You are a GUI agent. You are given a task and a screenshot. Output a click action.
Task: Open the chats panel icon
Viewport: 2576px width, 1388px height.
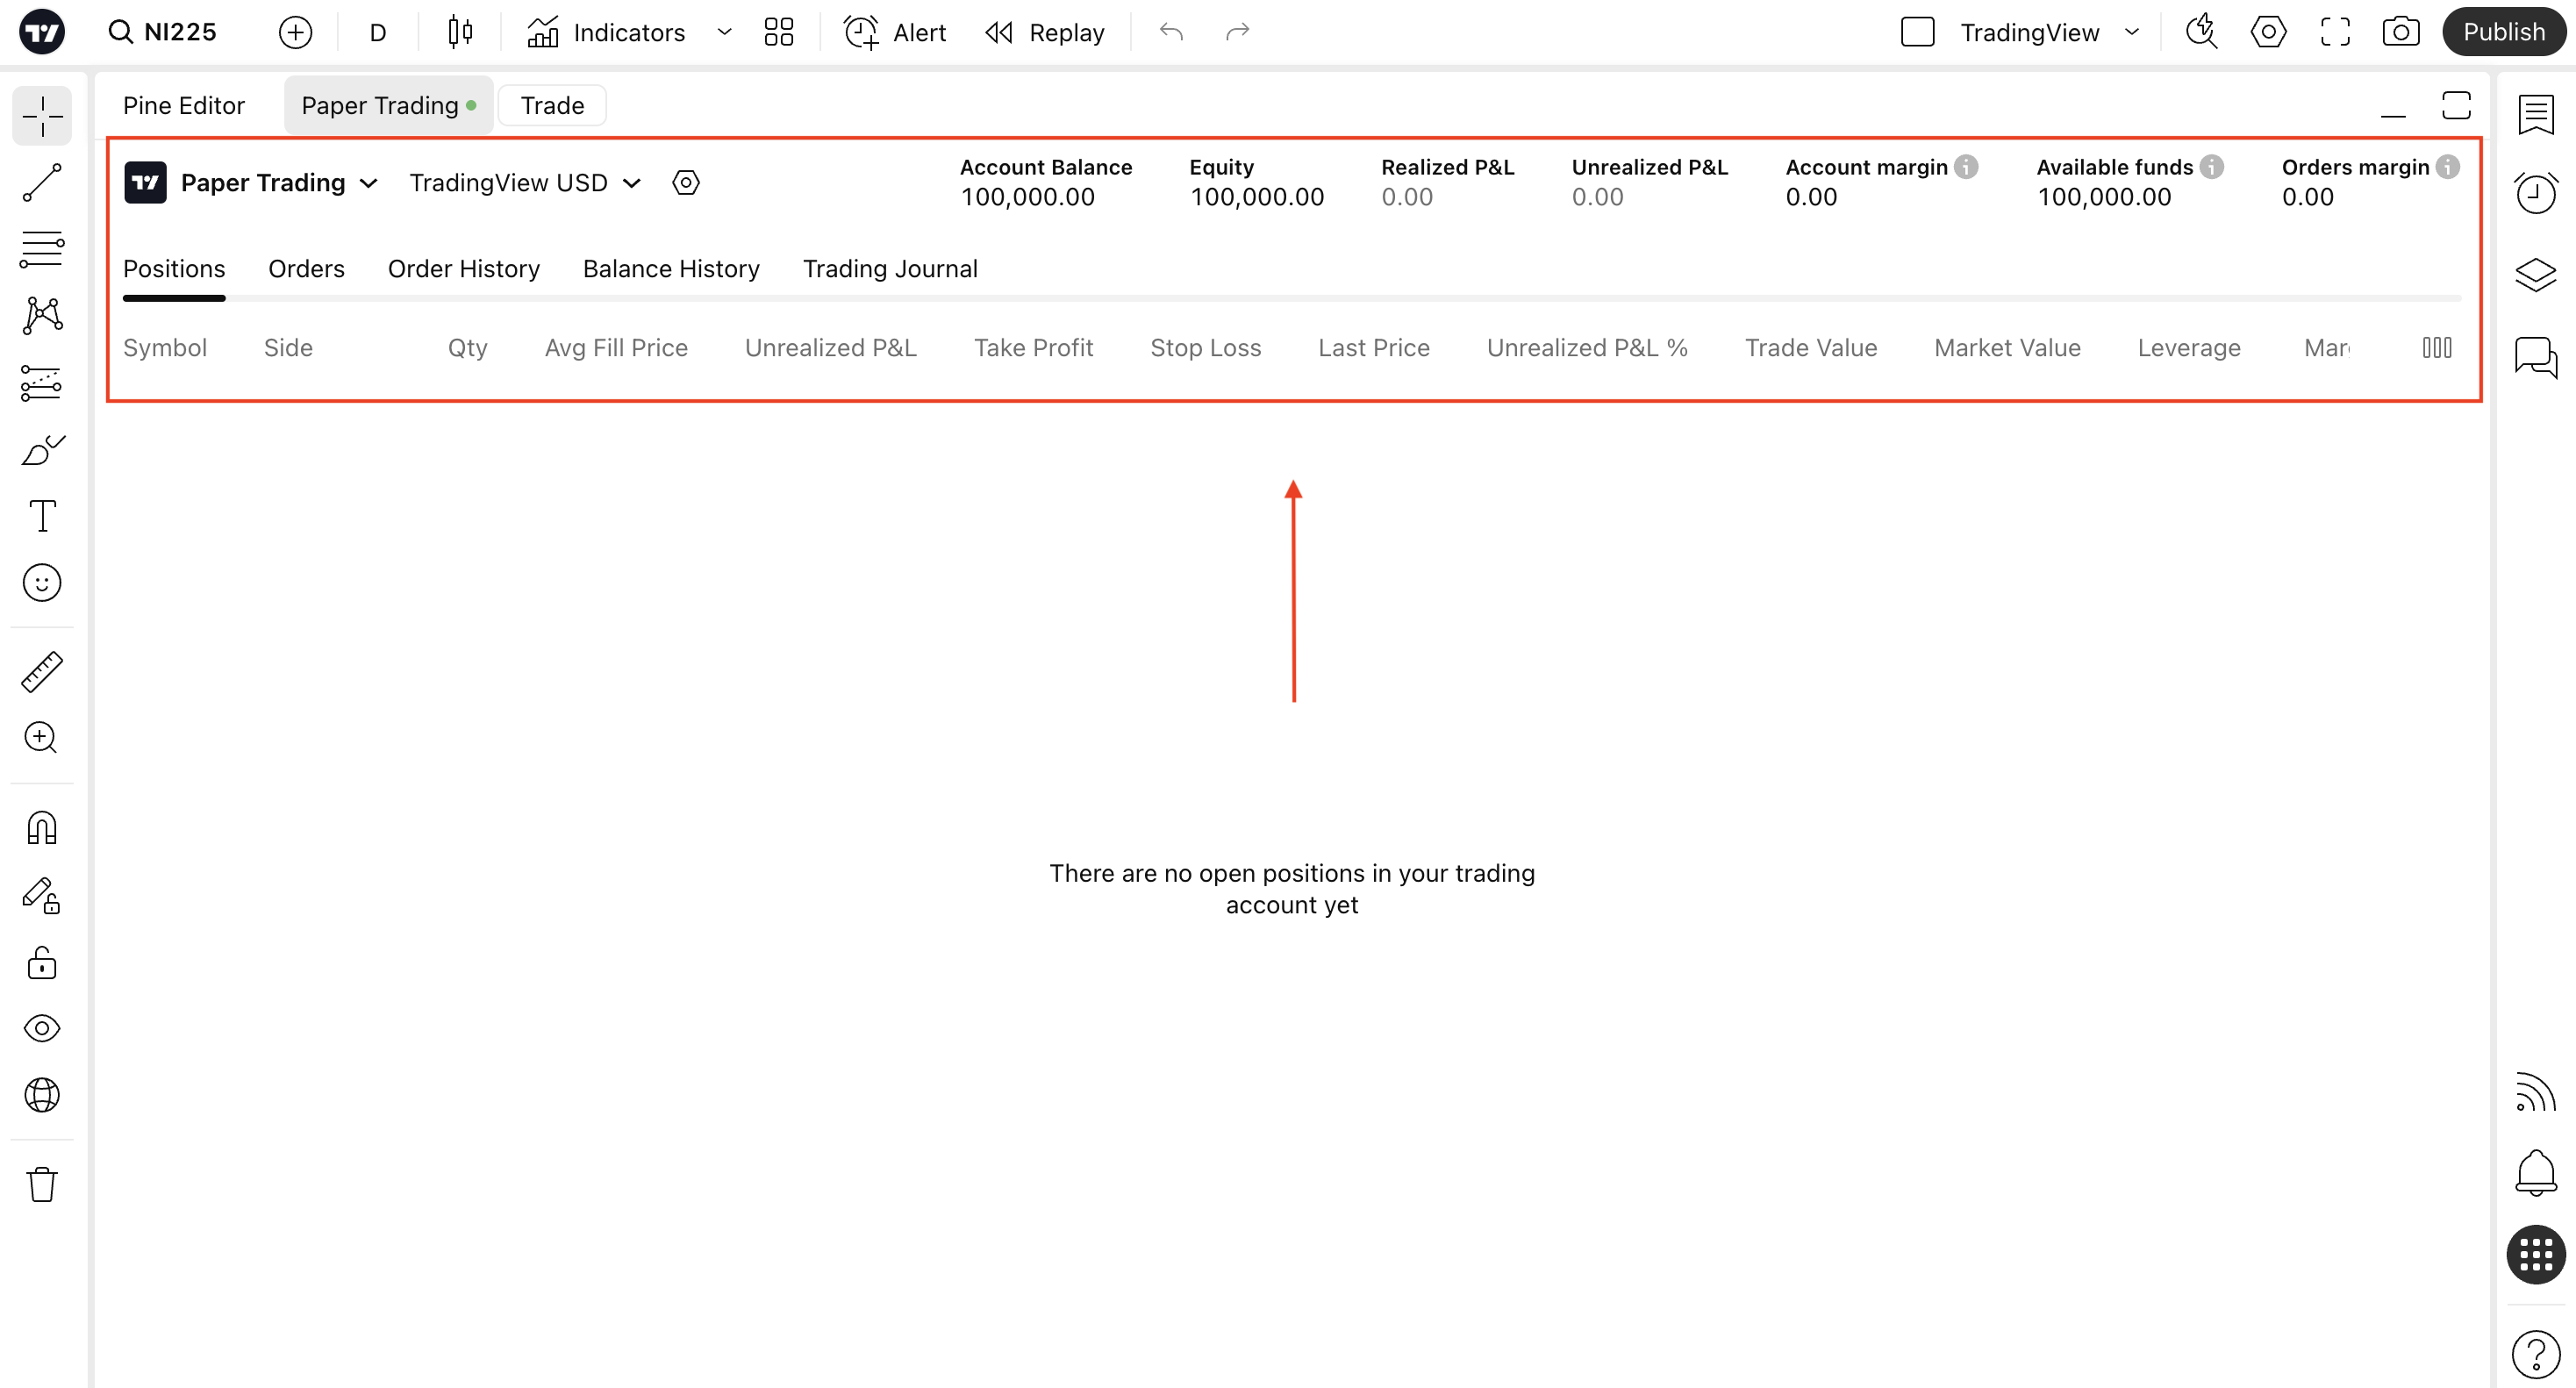point(2536,357)
